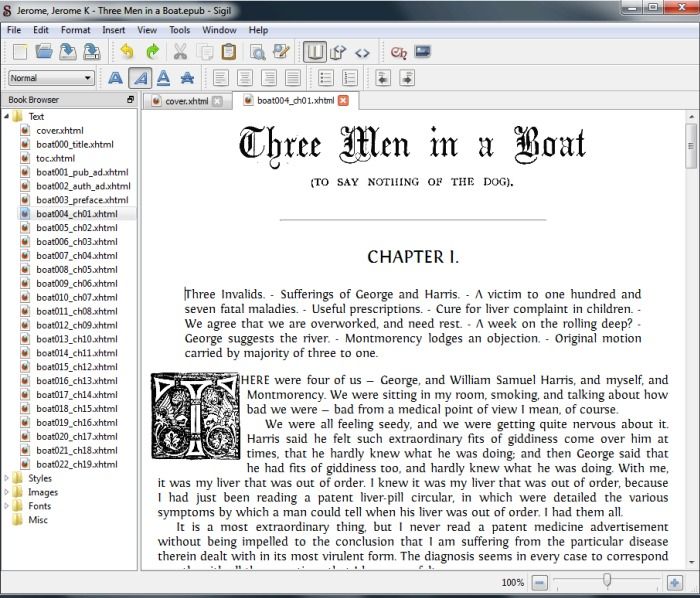Open the View menu
The width and height of the screenshot is (700, 598).
point(147,30)
